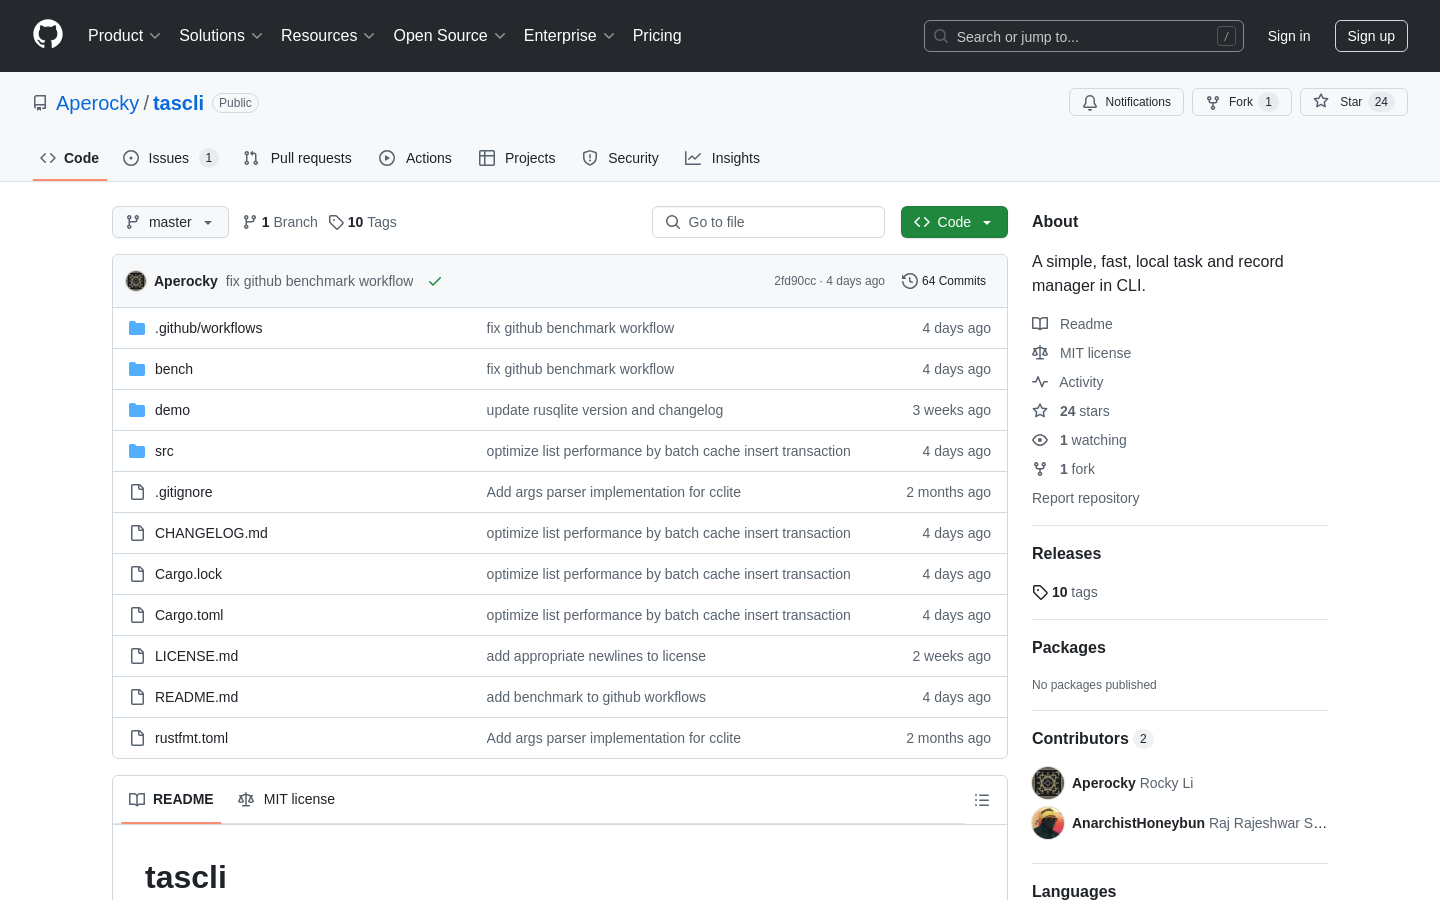Switch to the Actions tab
This screenshot has height=900, width=1440.
[415, 158]
